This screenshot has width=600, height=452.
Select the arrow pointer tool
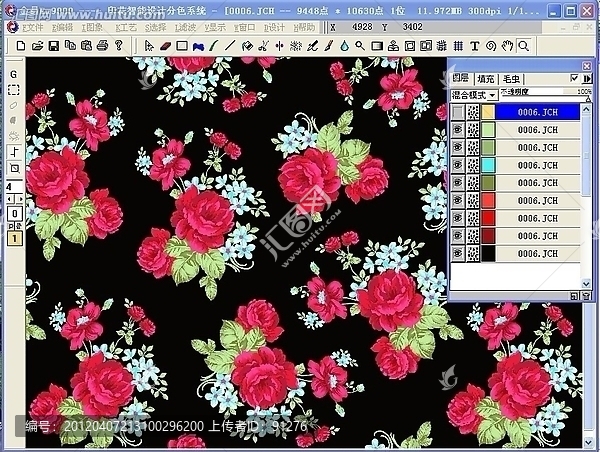click(148, 46)
